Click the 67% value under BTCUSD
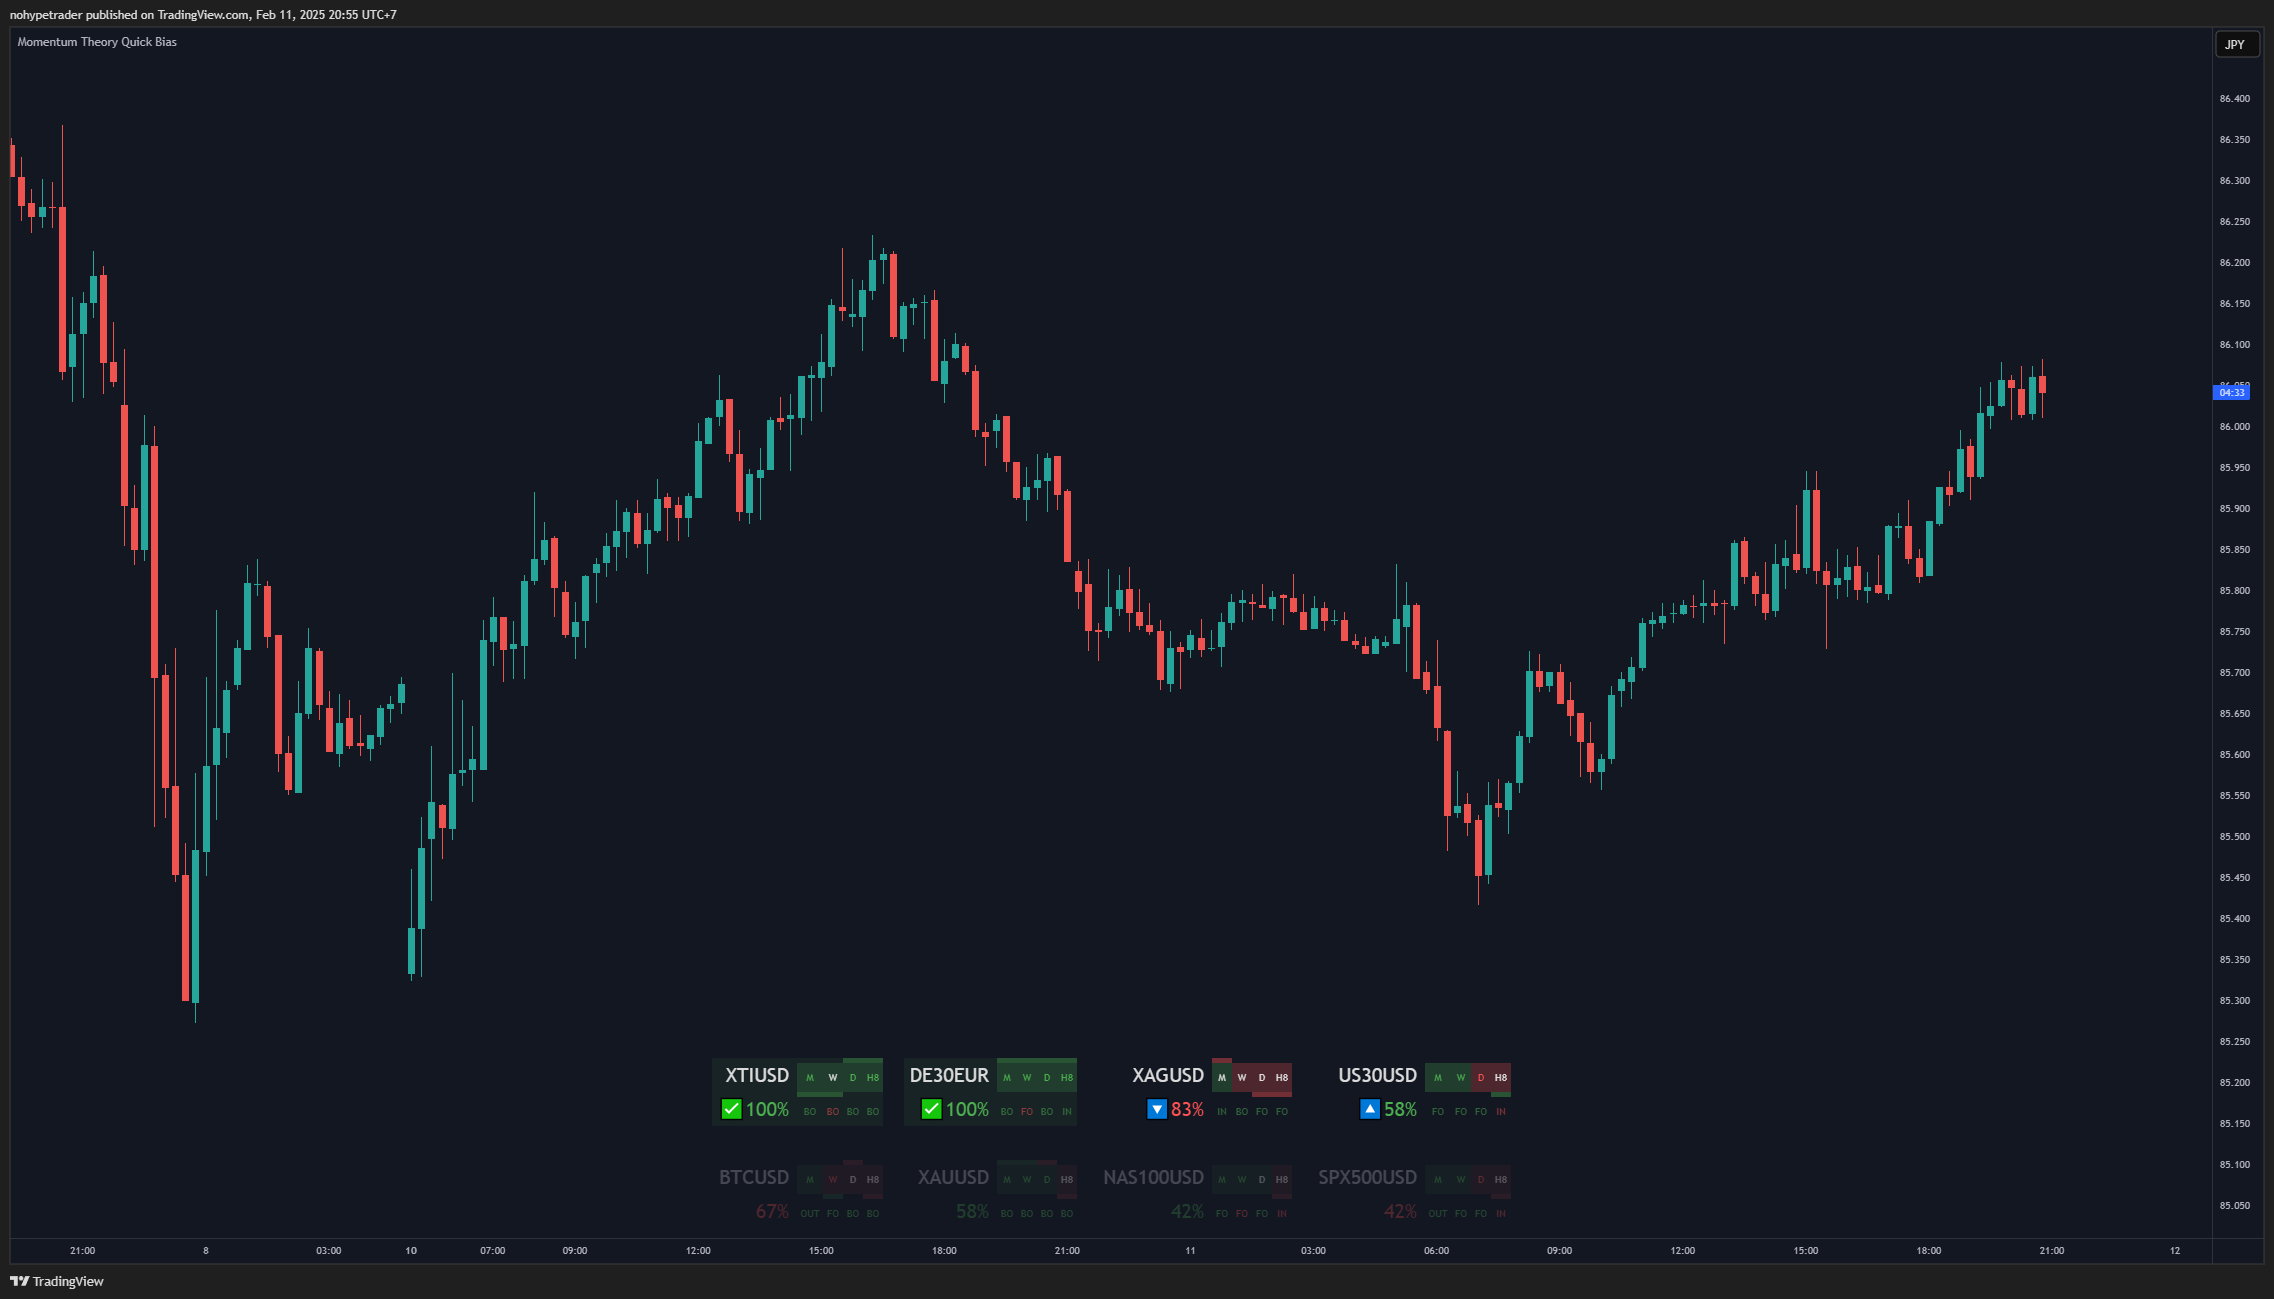 [x=772, y=1211]
